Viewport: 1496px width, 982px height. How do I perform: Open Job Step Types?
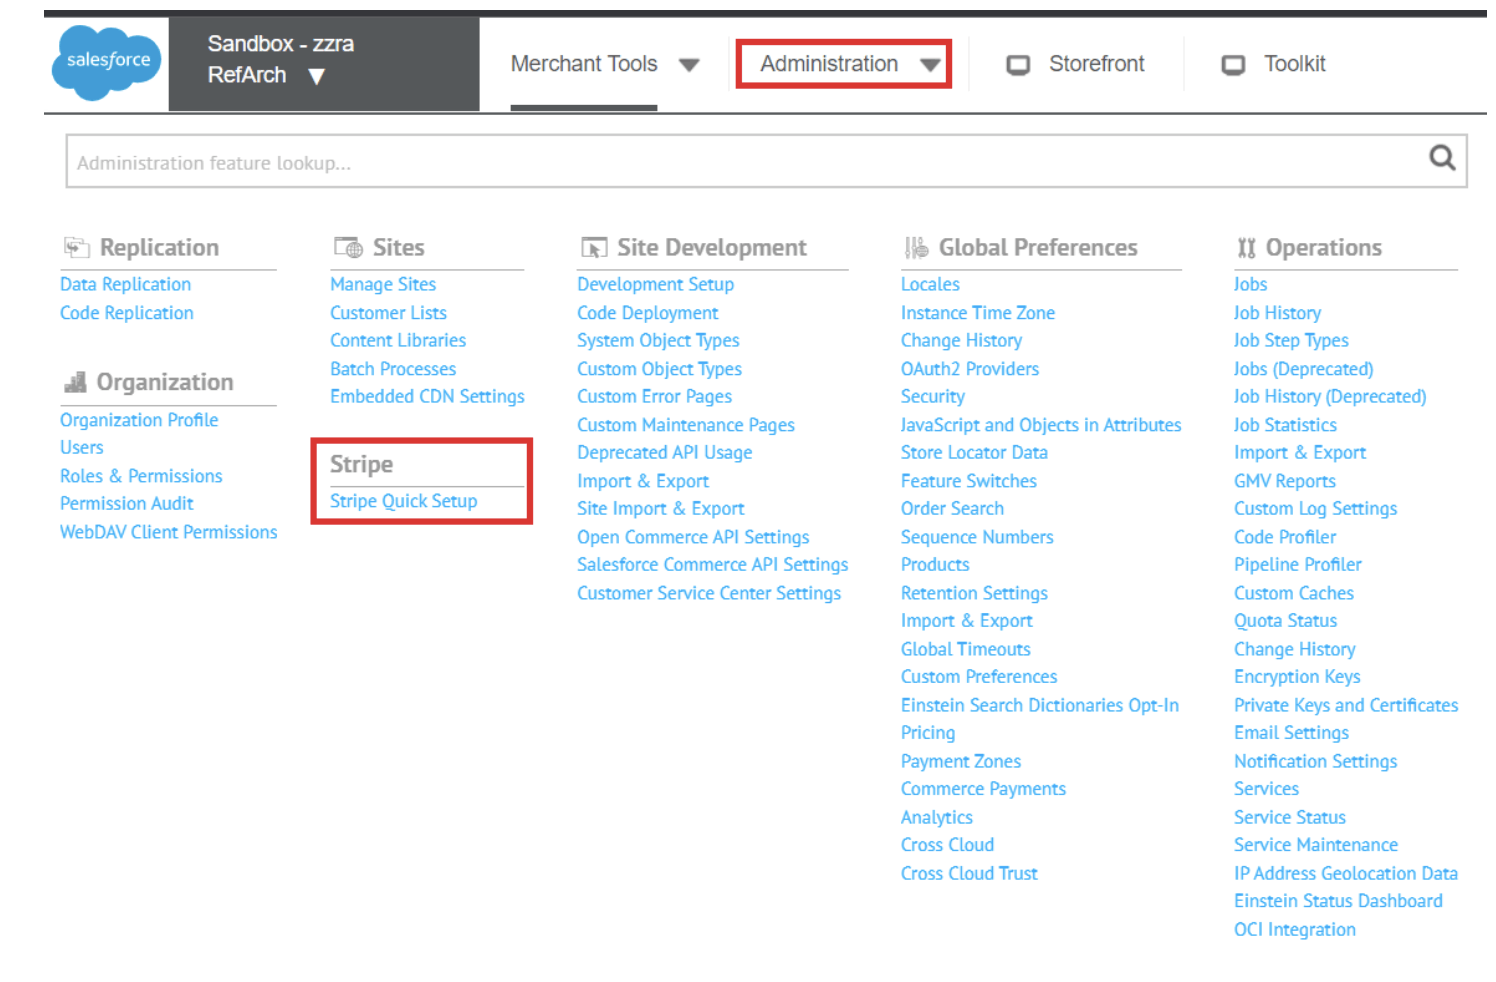pos(1291,340)
